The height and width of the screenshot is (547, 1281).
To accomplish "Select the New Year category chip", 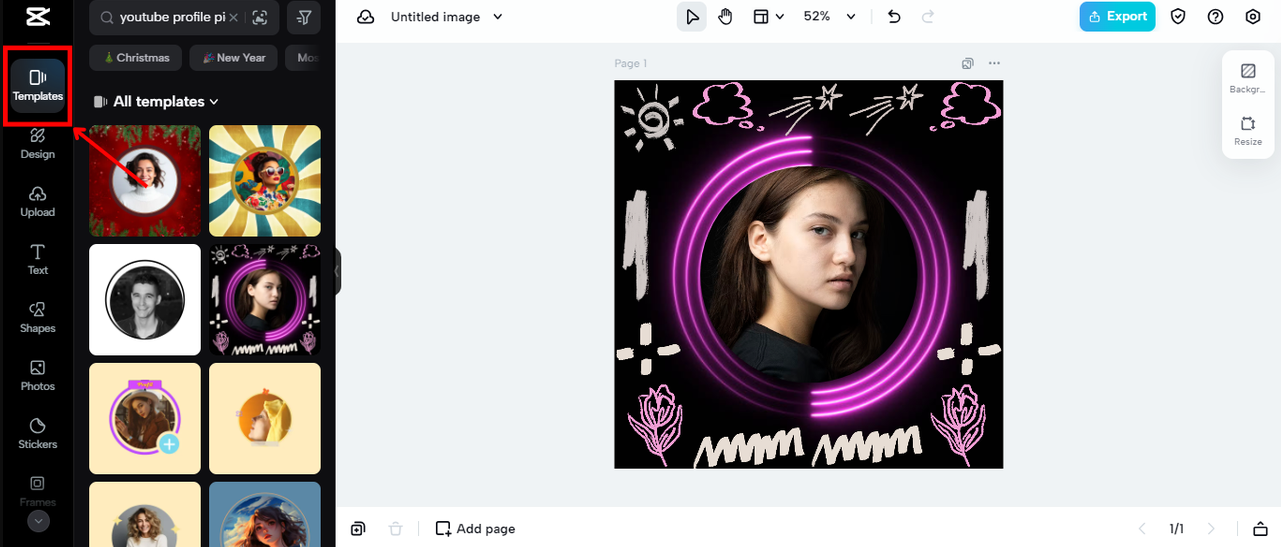I will click(234, 58).
